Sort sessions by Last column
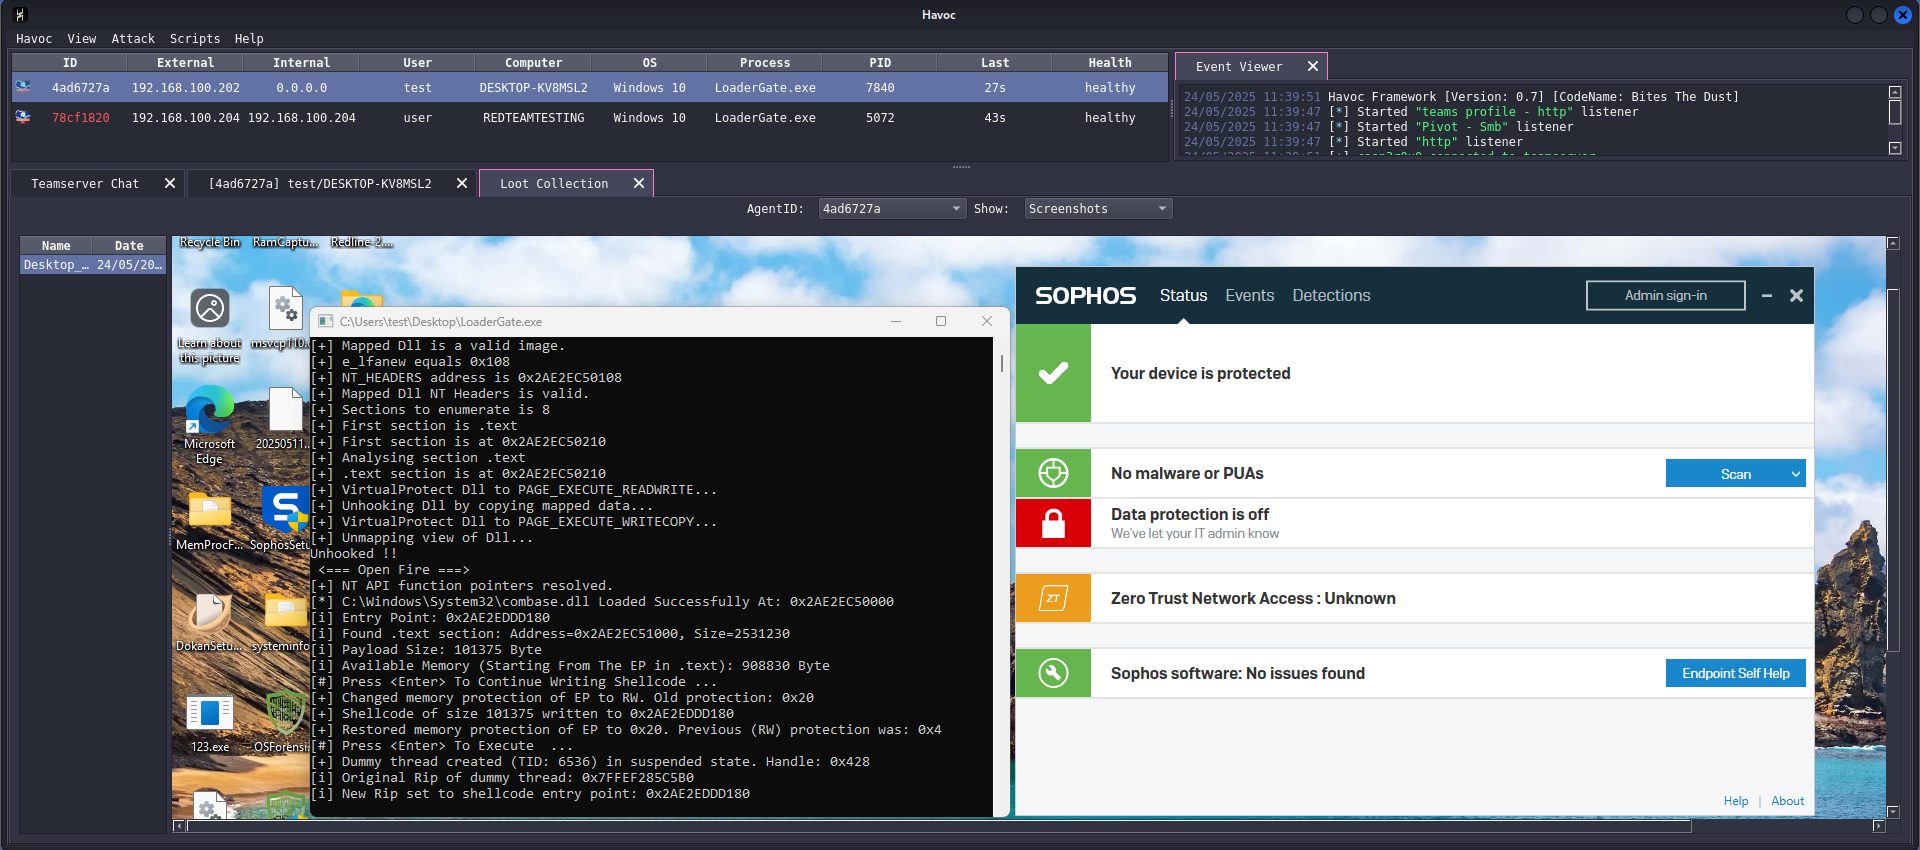 point(995,63)
